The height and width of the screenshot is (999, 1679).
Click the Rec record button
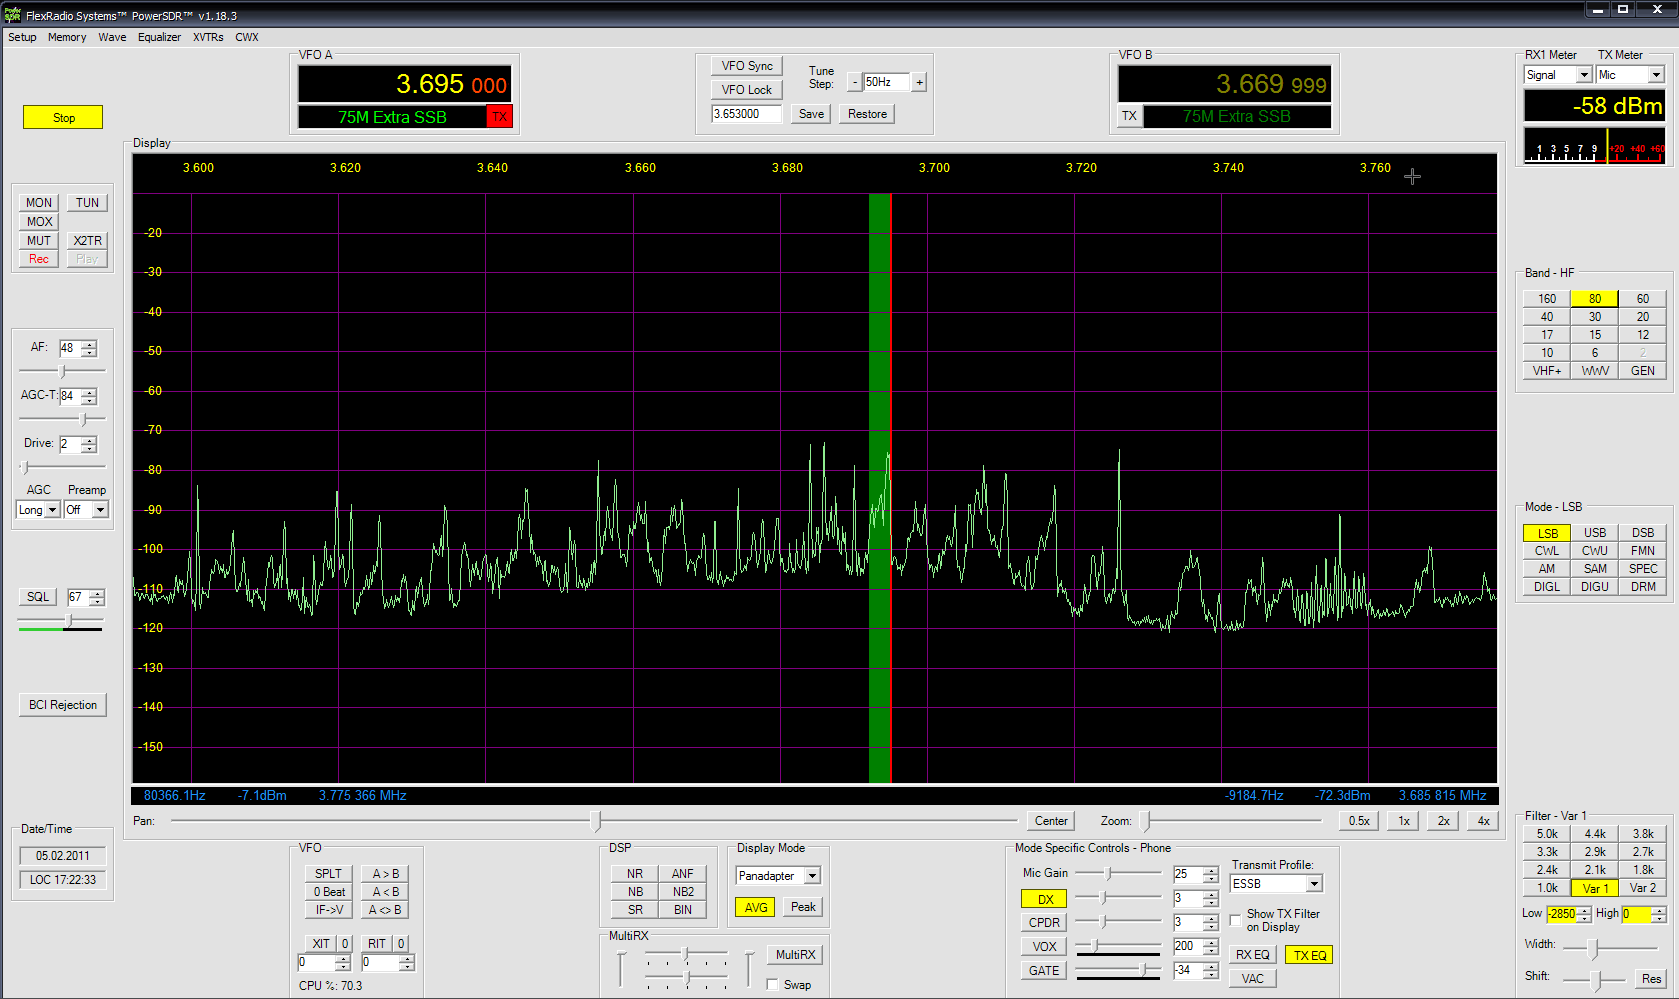pos(39,259)
